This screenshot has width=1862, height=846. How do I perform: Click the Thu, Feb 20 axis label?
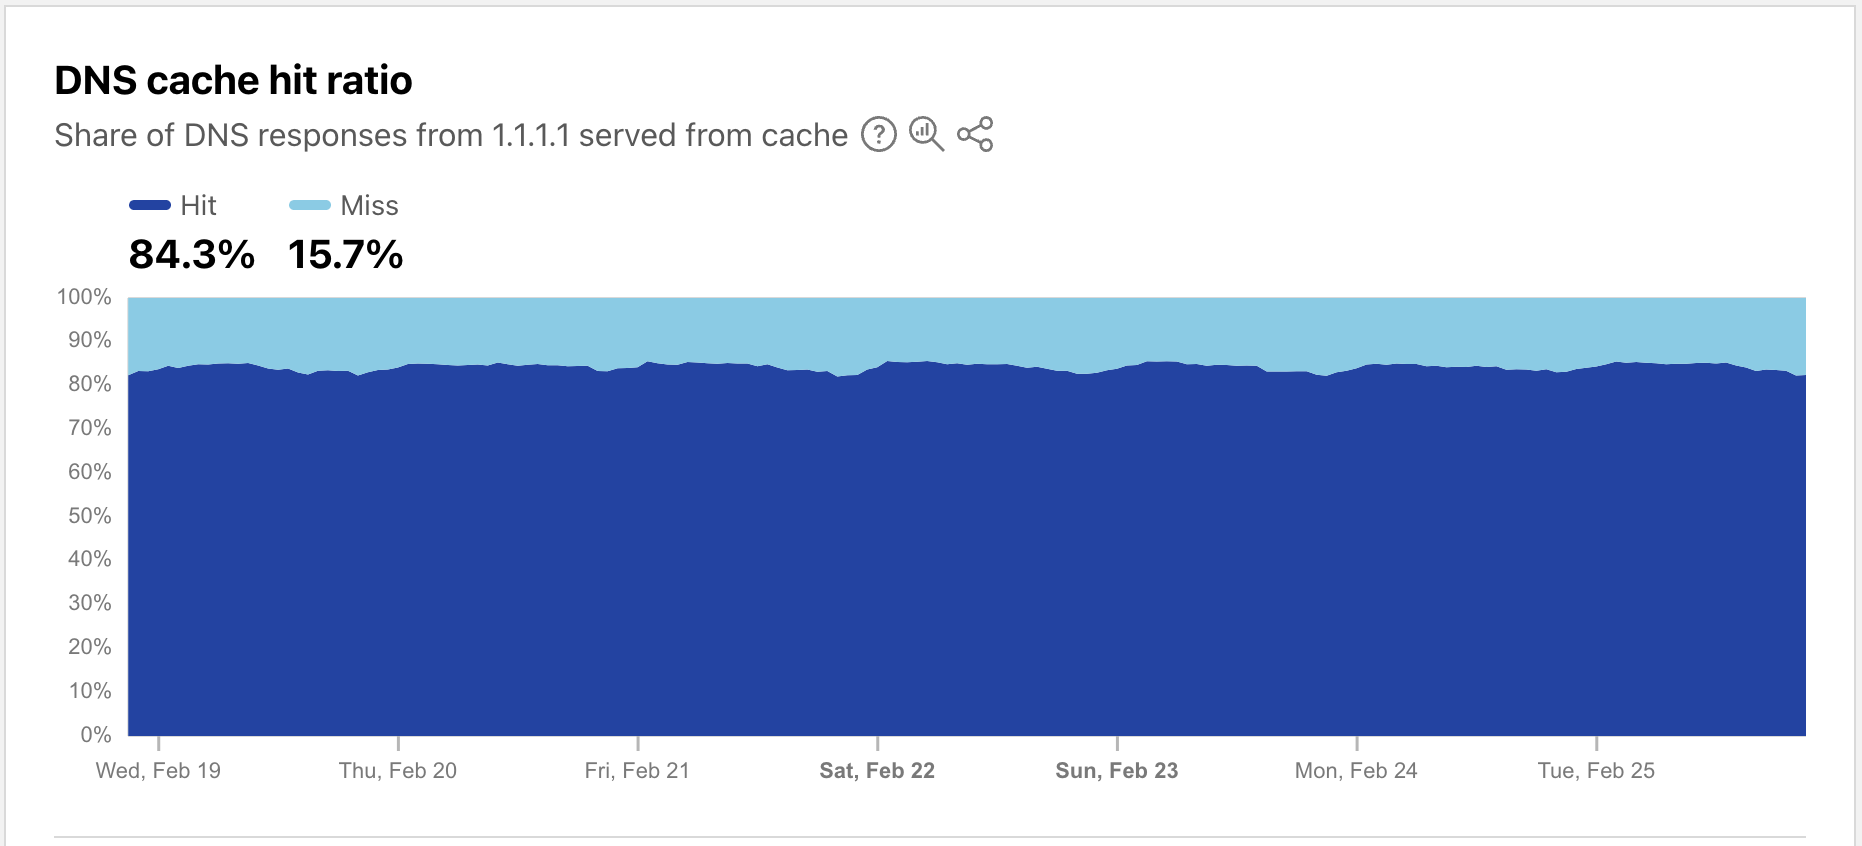coord(398,770)
